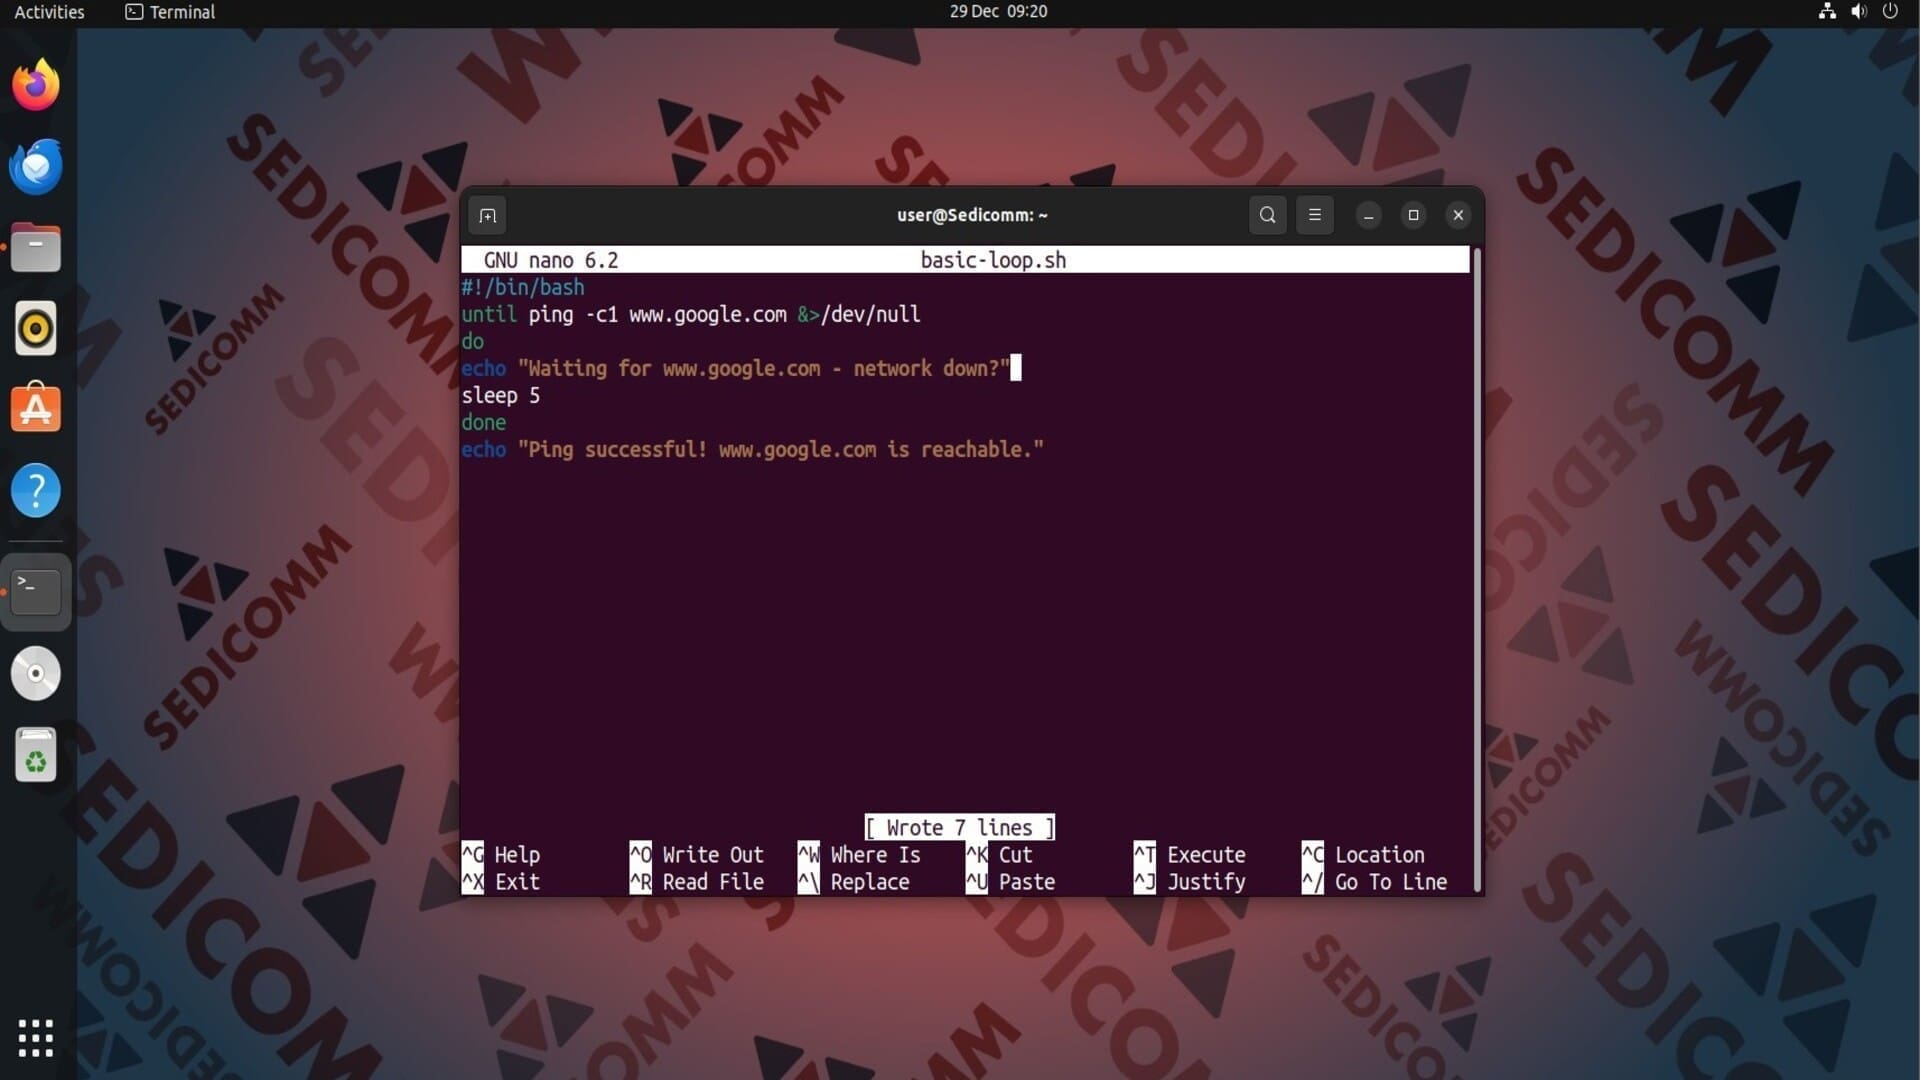Open system menu via volume icon
The image size is (1920, 1080).
[1858, 12]
